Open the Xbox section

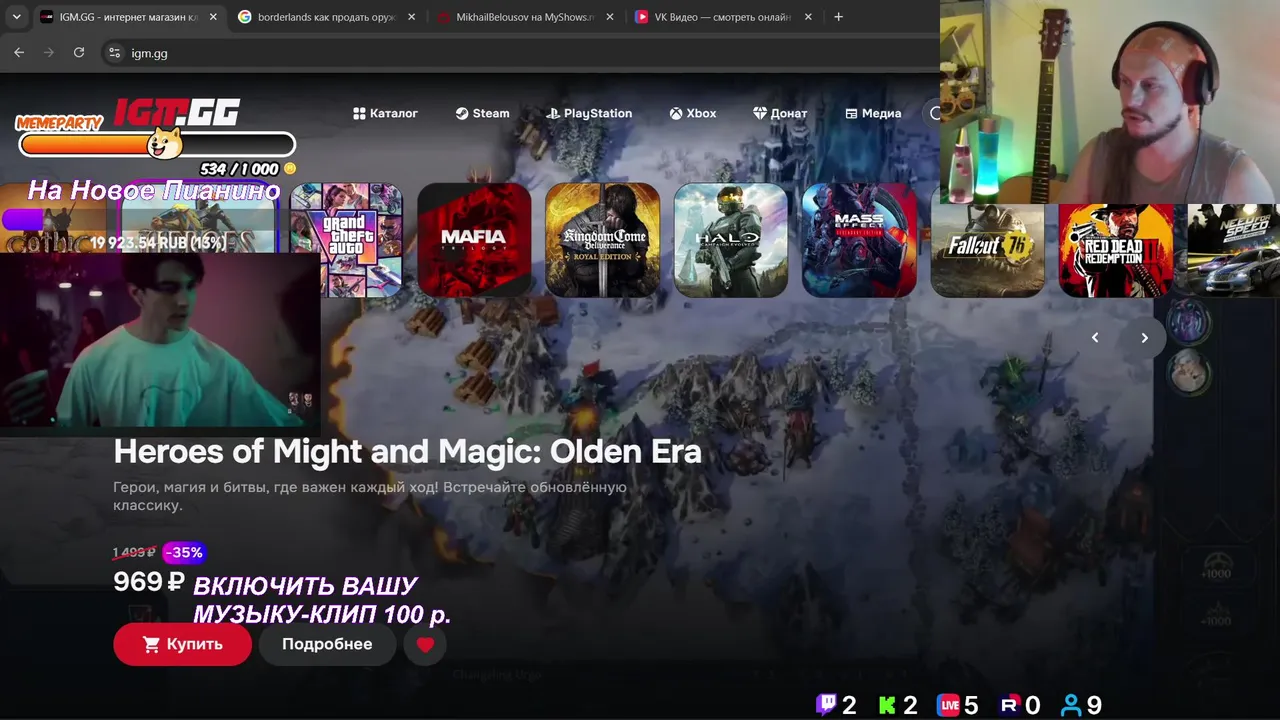pos(693,113)
